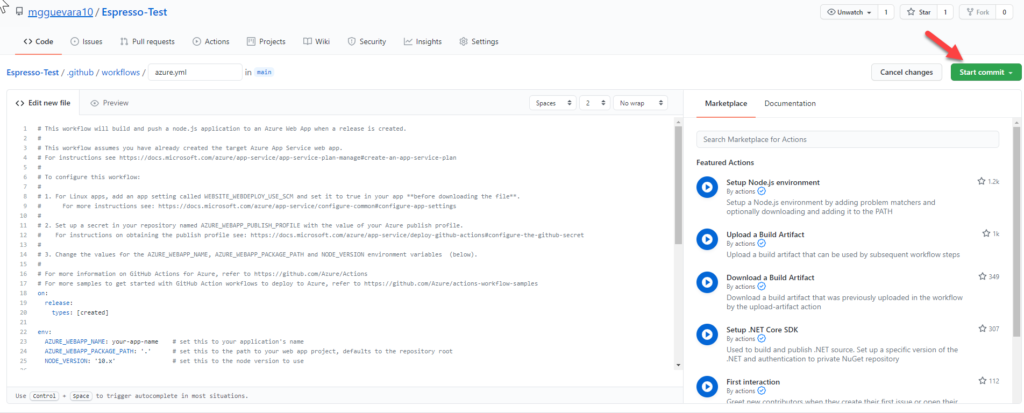Screen dimensions: 1024x413
Task: Switch to the Preview tab
Action: pyautogui.click(x=110, y=103)
